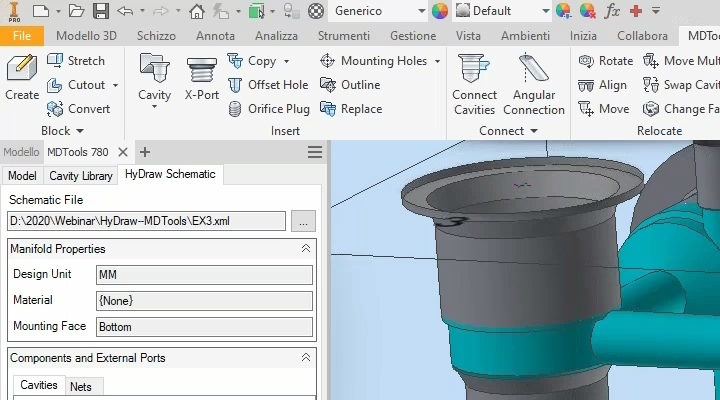
Task: Open the browser panel hamburger menu
Action: point(315,152)
